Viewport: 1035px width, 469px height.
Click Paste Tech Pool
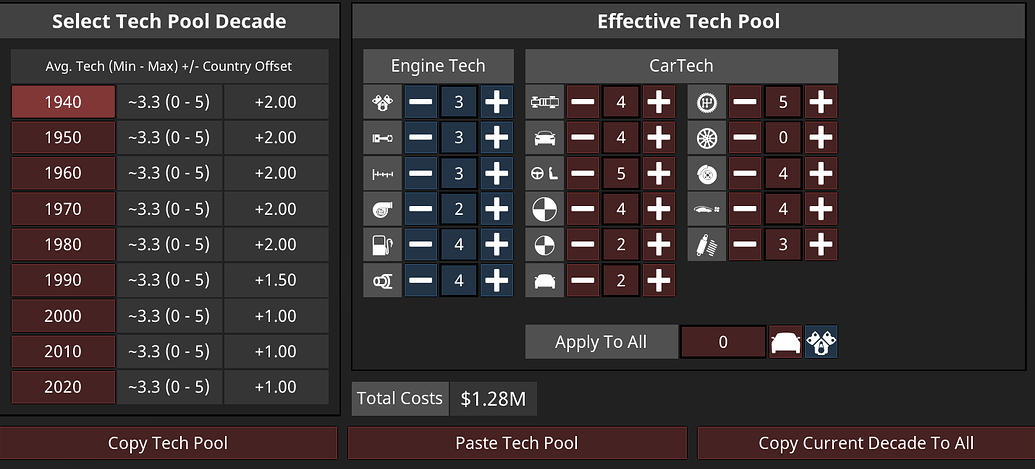pyautogui.click(x=517, y=443)
